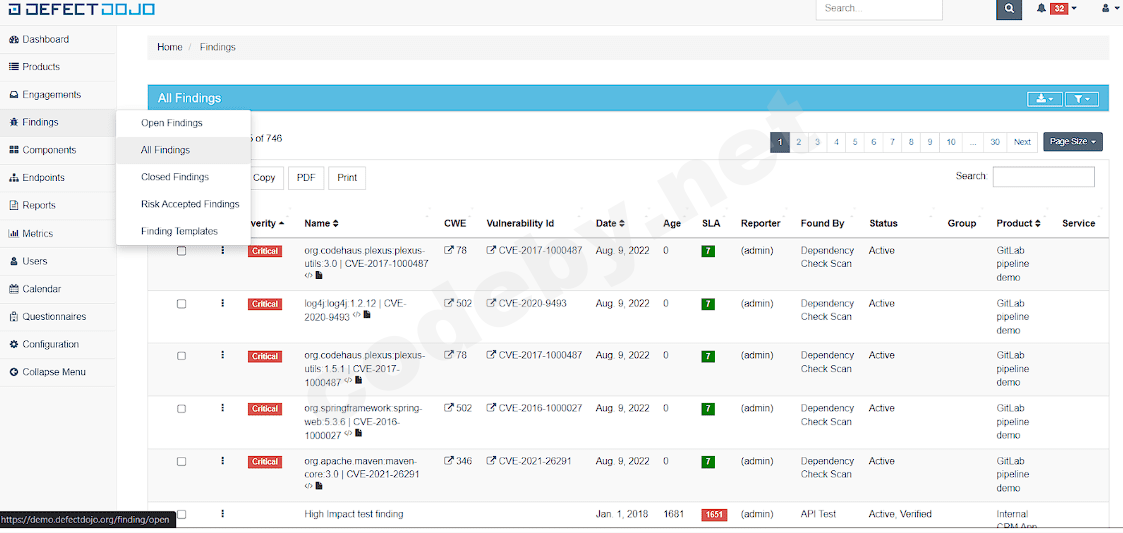This screenshot has height=533, width=1123.
Task: Click the PDF export button
Action: (x=306, y=178)
